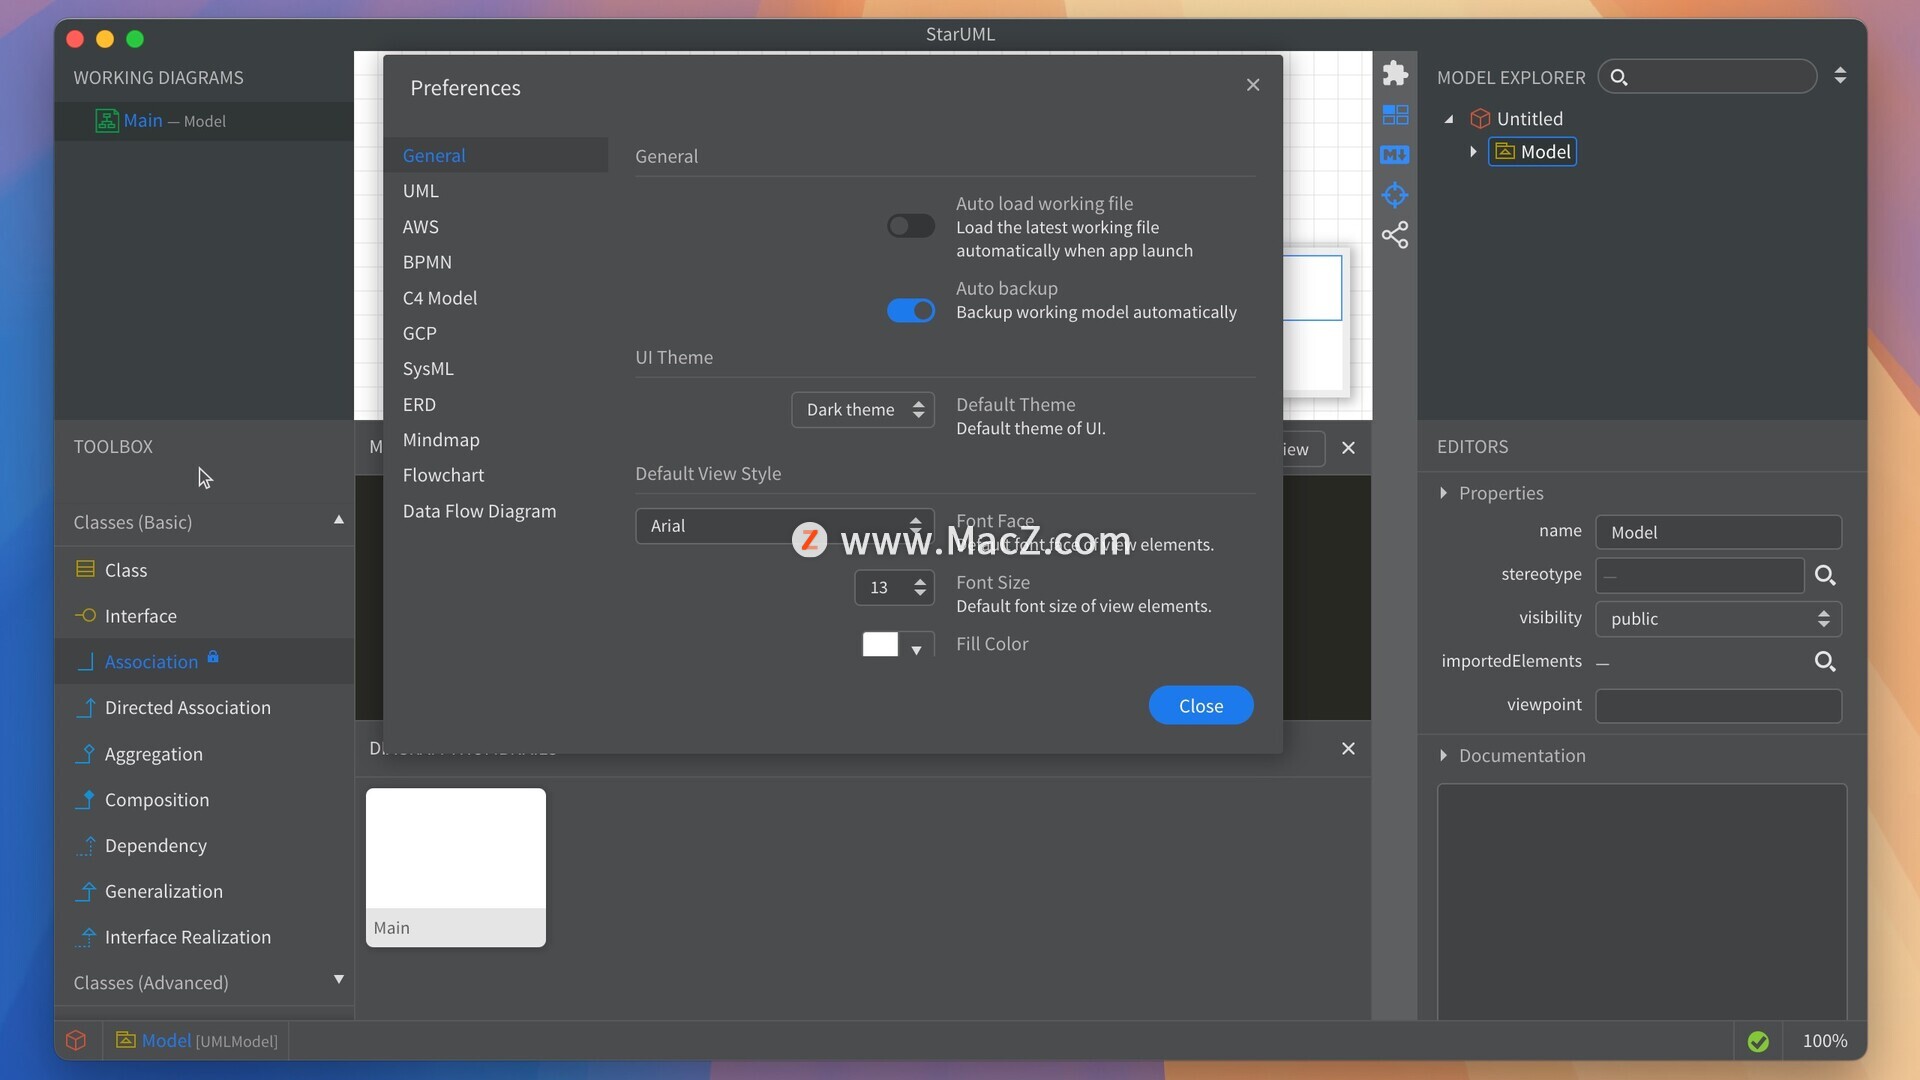Select the Generalization tool

(x=205, y=891)
